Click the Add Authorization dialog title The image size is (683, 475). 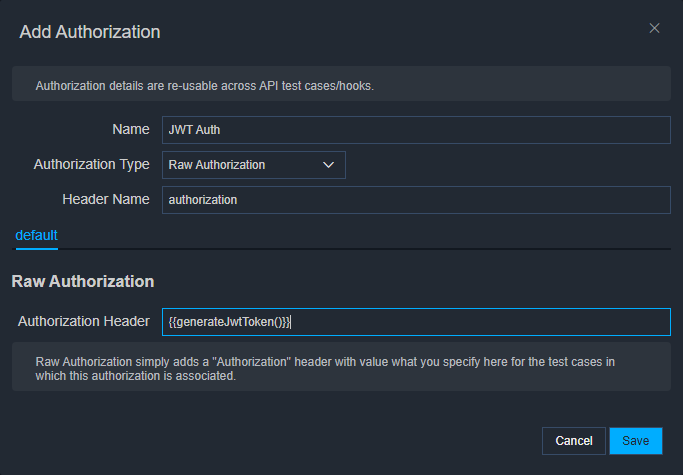[90, 32]
